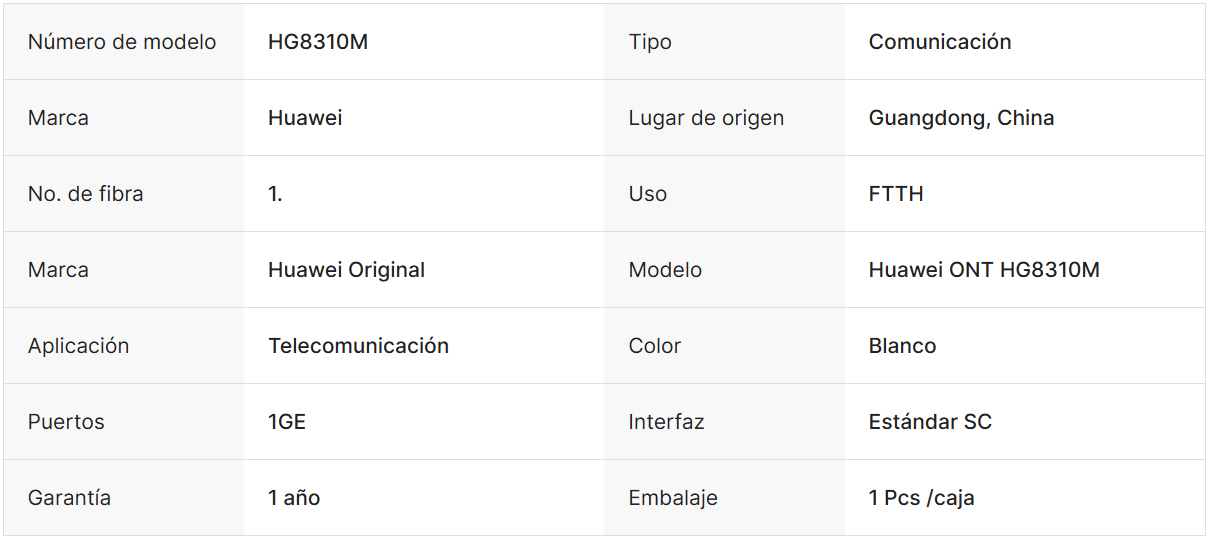Screen dimensions: 1210x541
Task: Click the 'Guangdong, China' origin value
Action: [961, 118]
